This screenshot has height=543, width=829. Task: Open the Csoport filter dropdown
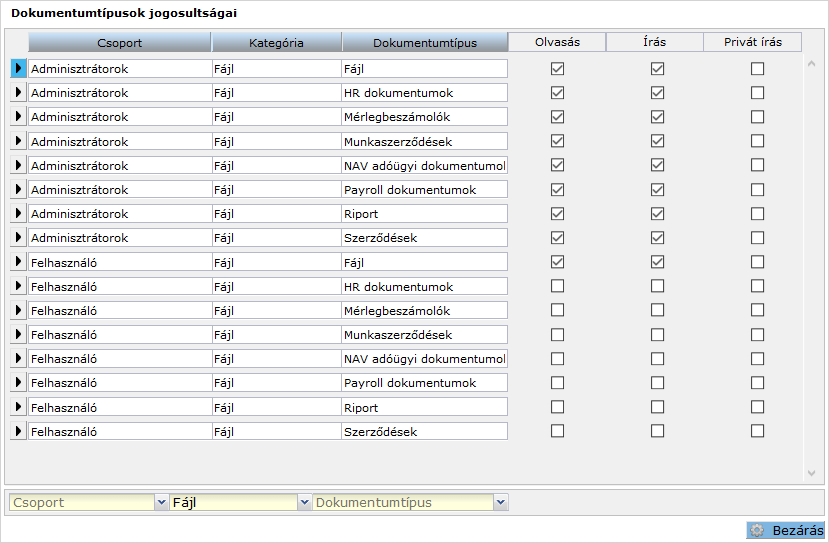[x=161, y=502]
